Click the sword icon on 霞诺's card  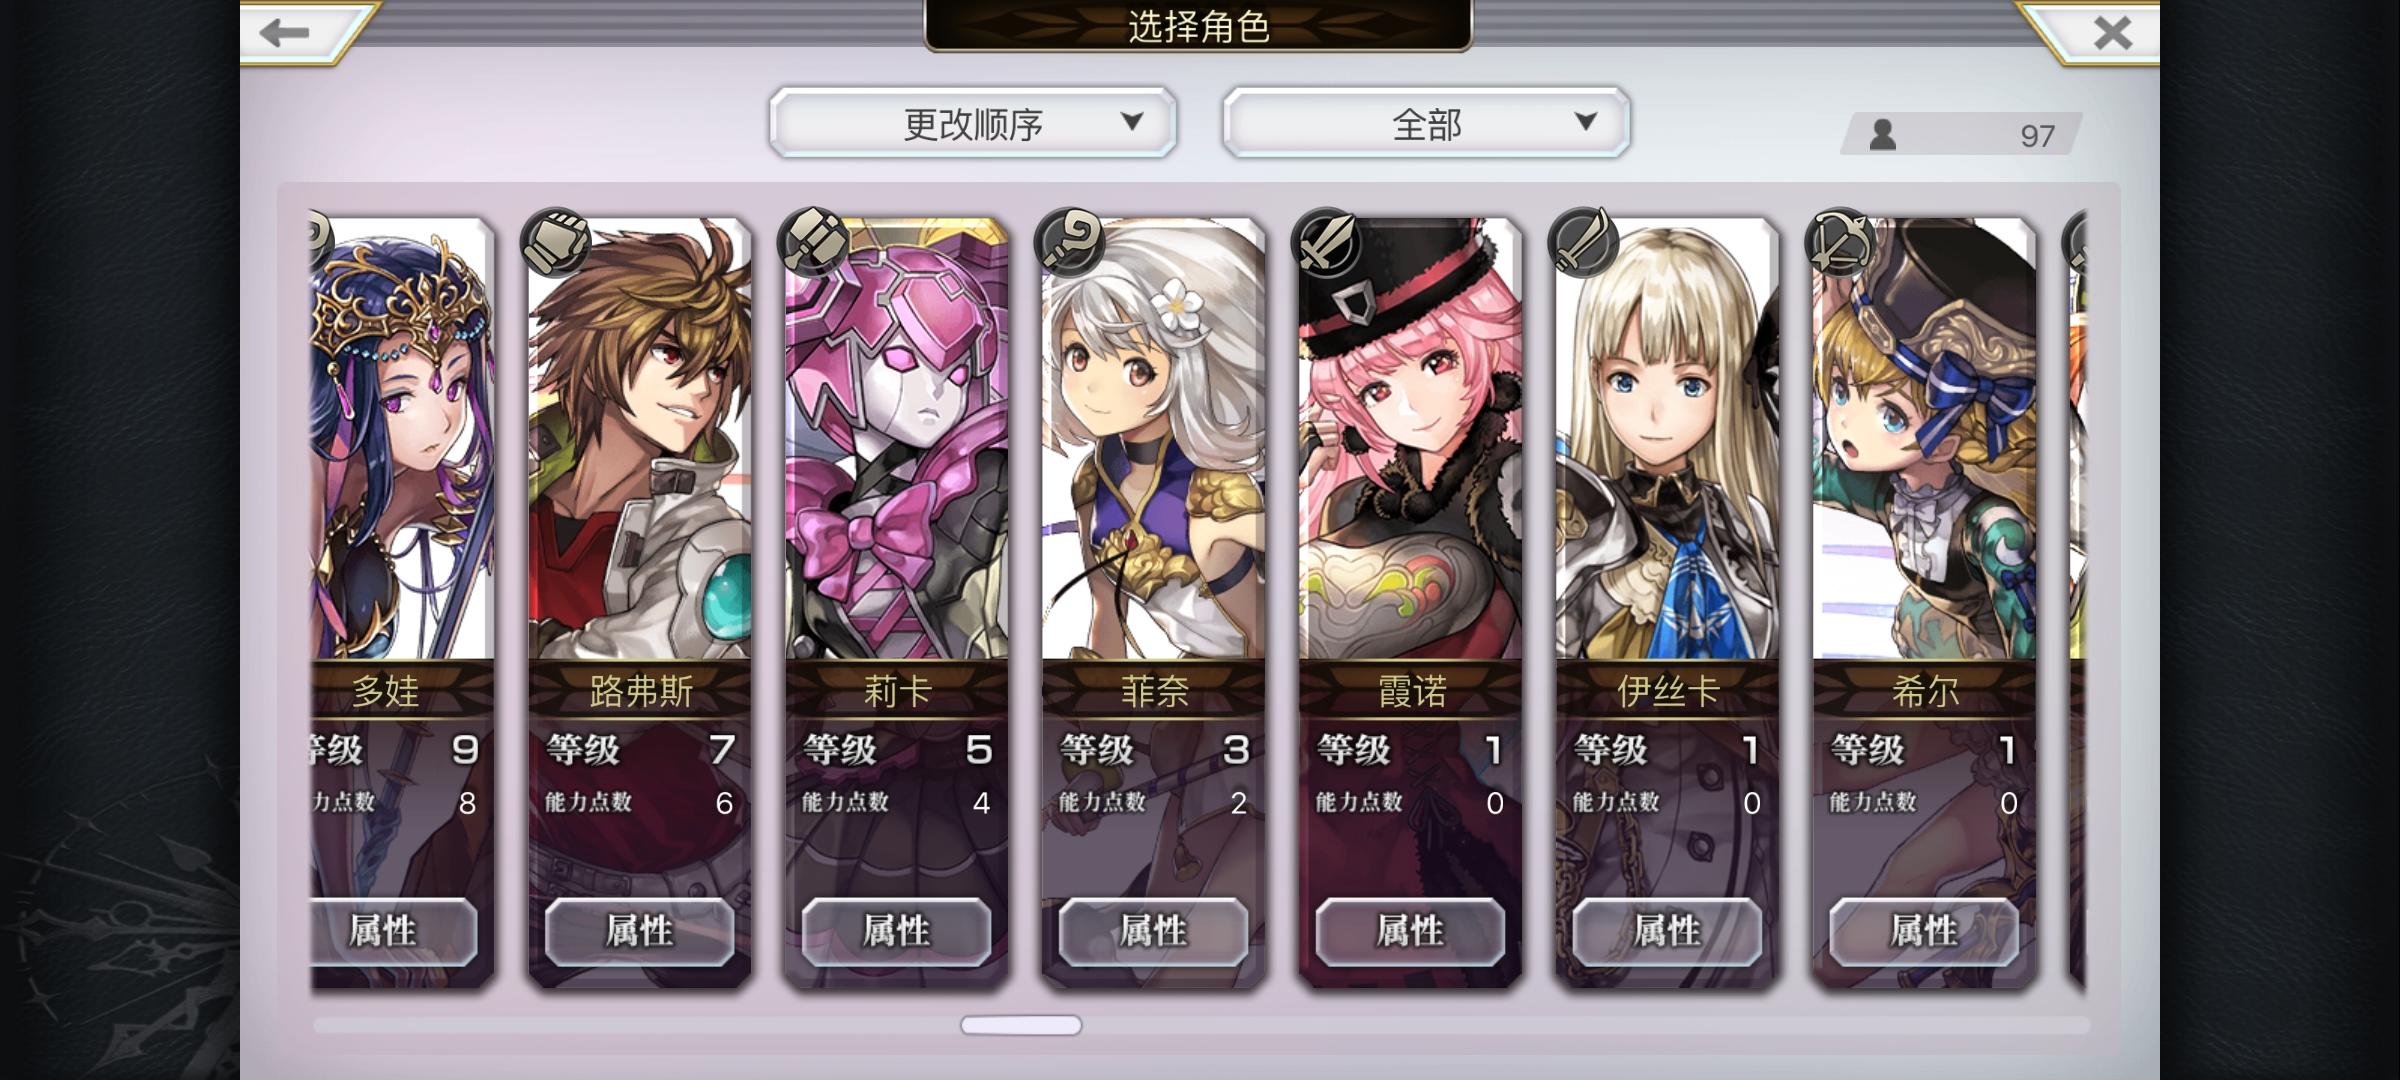coord(1327,243)
